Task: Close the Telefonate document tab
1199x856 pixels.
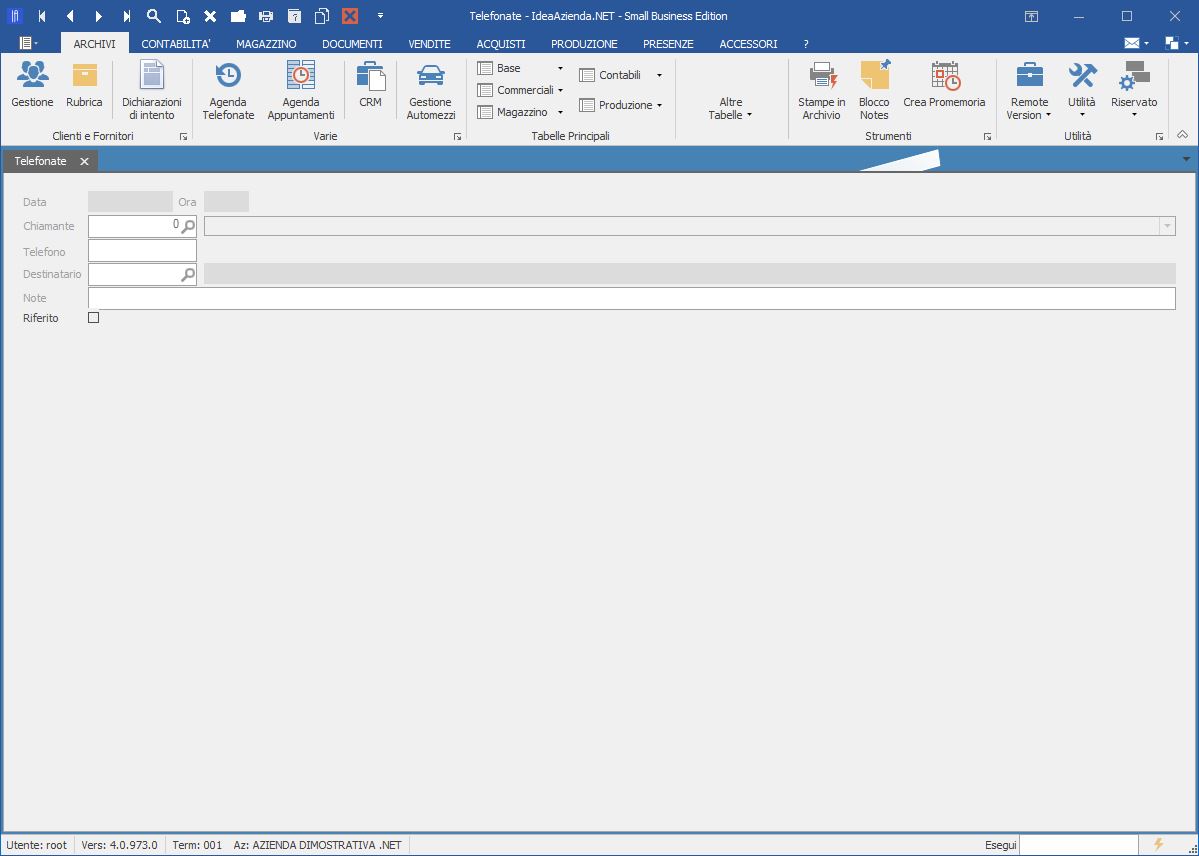Action: click(x=84, y=161)
